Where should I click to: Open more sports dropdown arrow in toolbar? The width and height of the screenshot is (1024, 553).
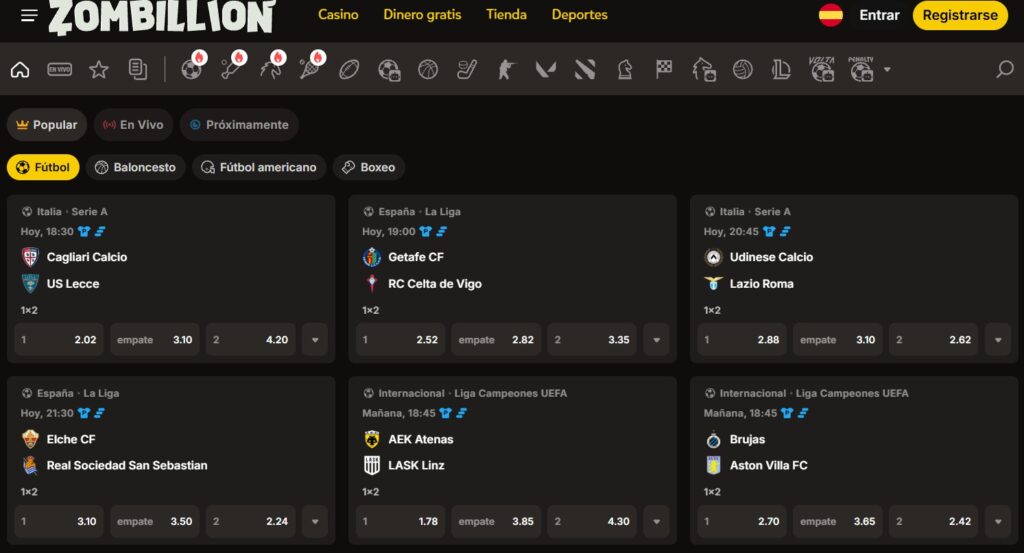[887, 69]
